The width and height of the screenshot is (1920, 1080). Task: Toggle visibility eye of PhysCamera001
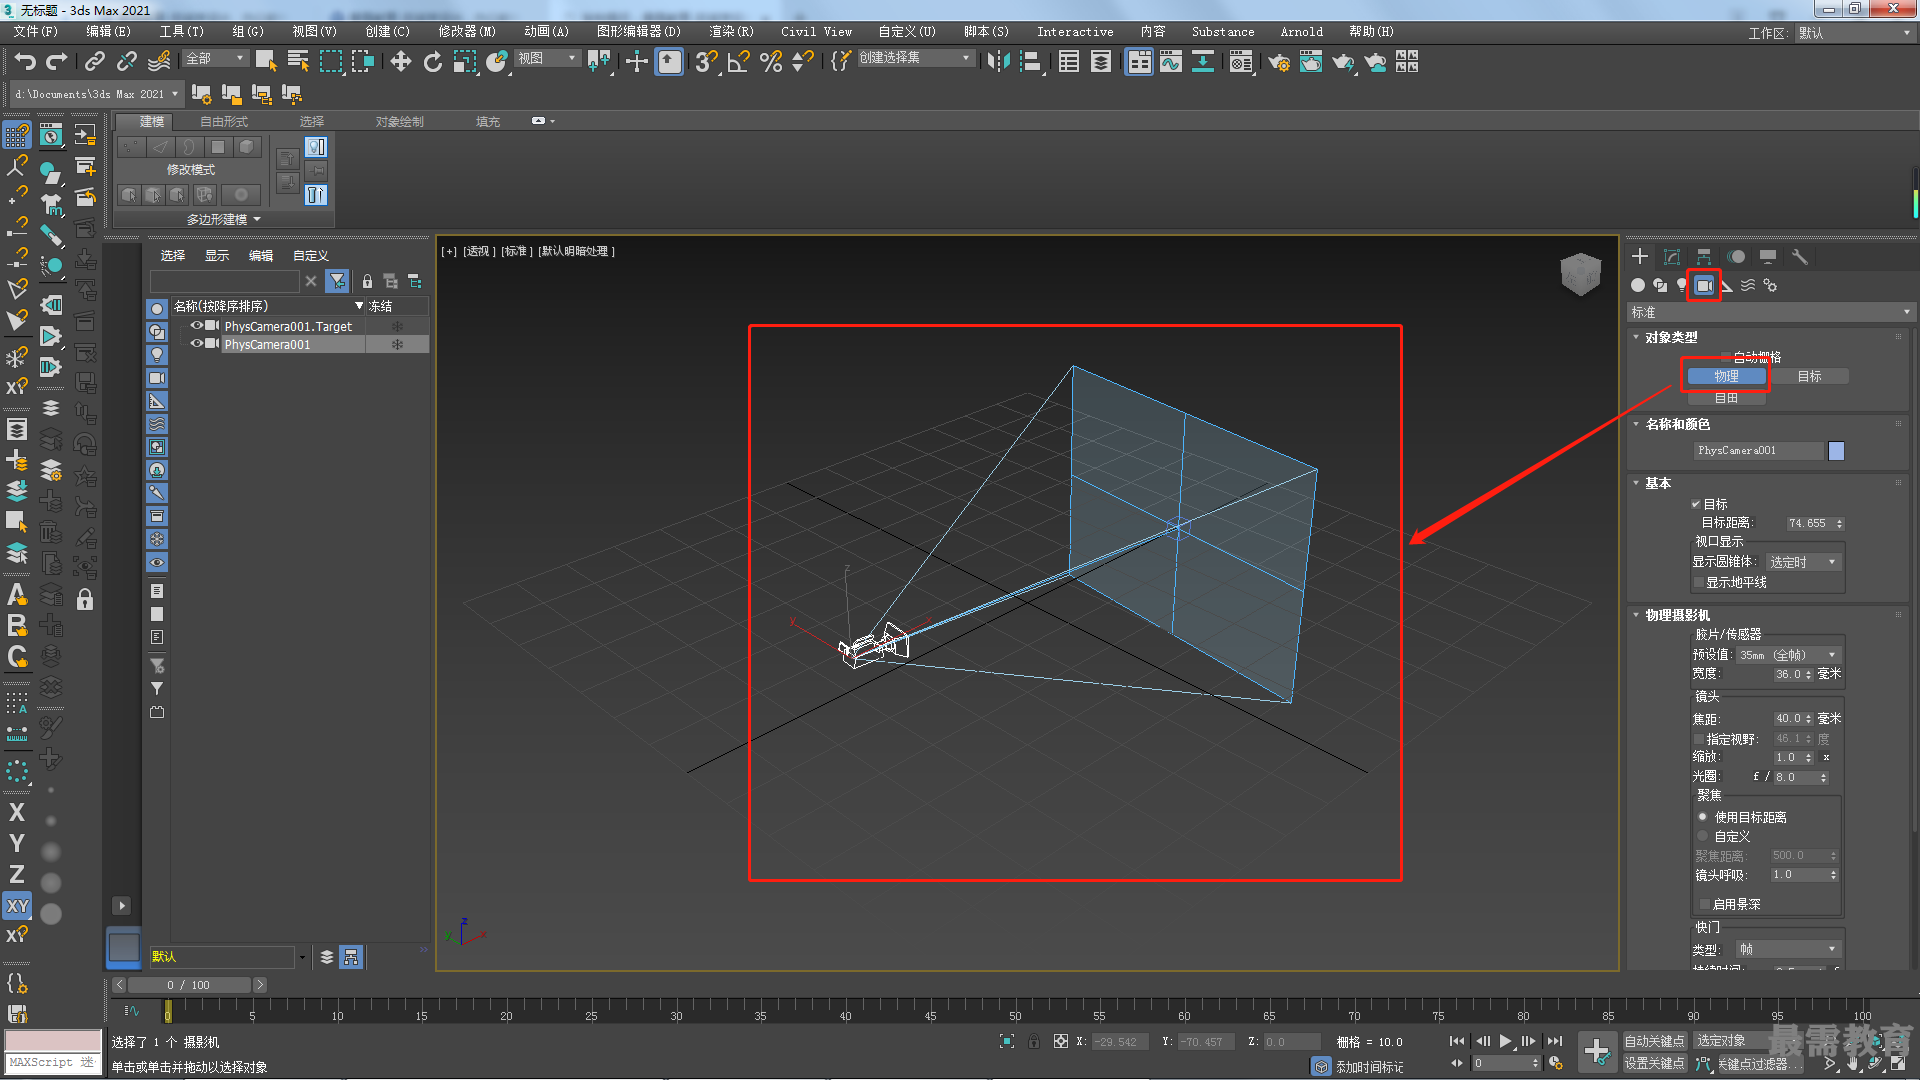[197, 344]
